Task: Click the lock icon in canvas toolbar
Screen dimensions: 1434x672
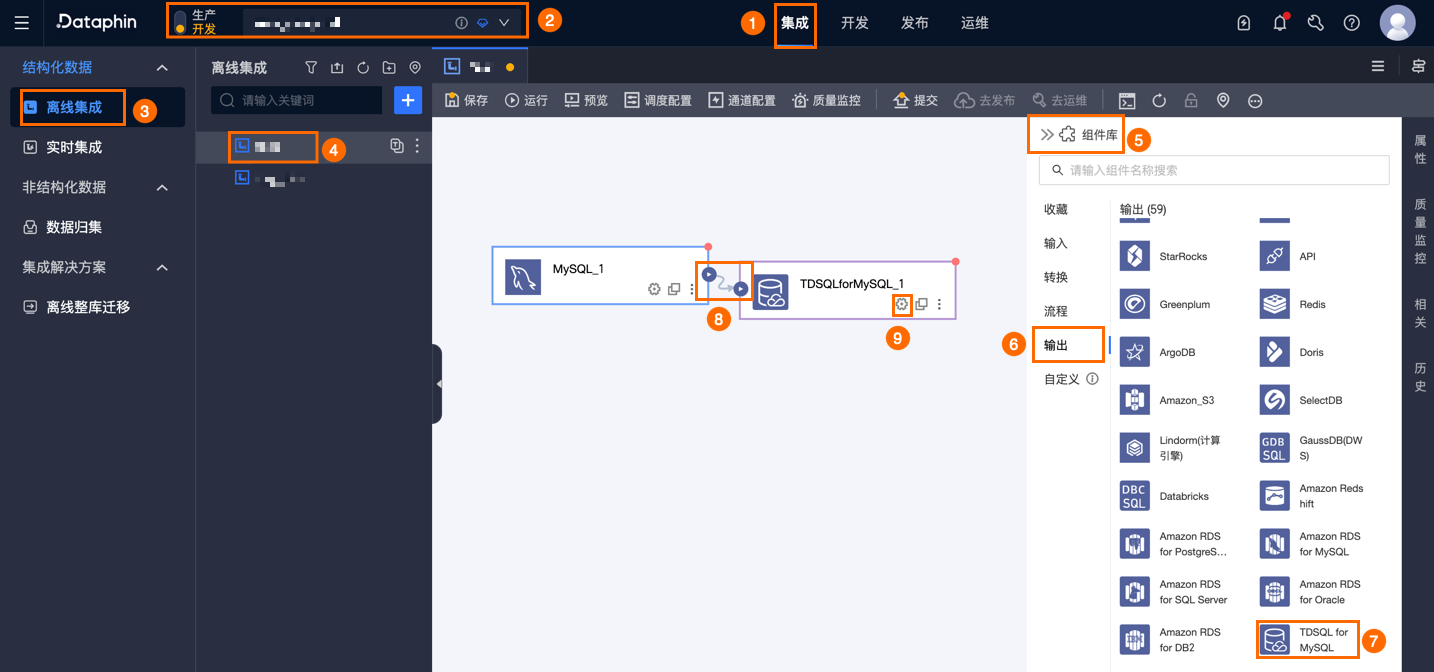Action: 1191,100
